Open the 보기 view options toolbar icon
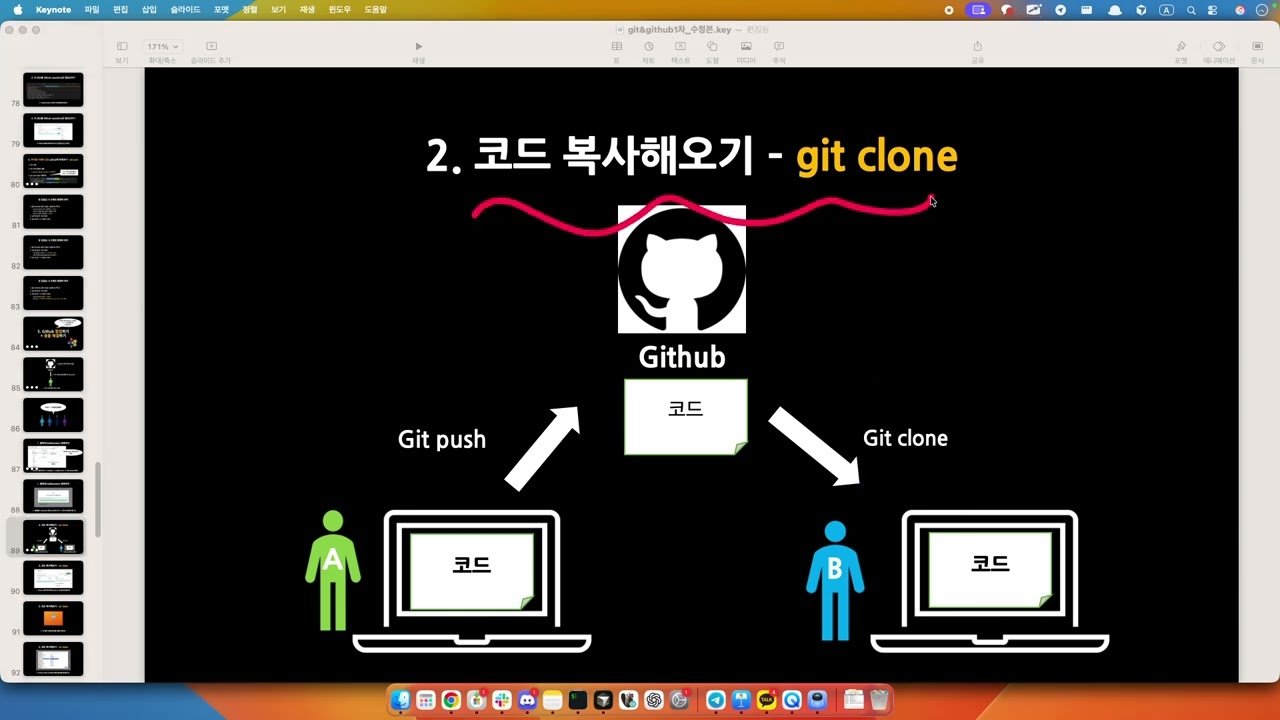Screen dimensions: 1280x720 coord(122,47)
